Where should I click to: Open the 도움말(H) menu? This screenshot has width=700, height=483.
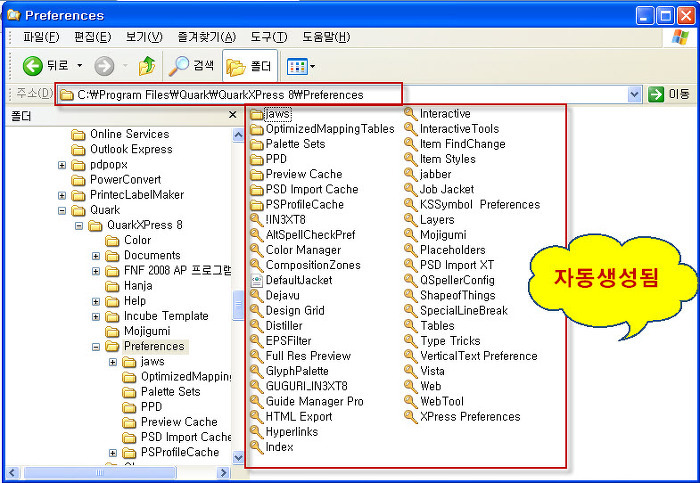326,37
